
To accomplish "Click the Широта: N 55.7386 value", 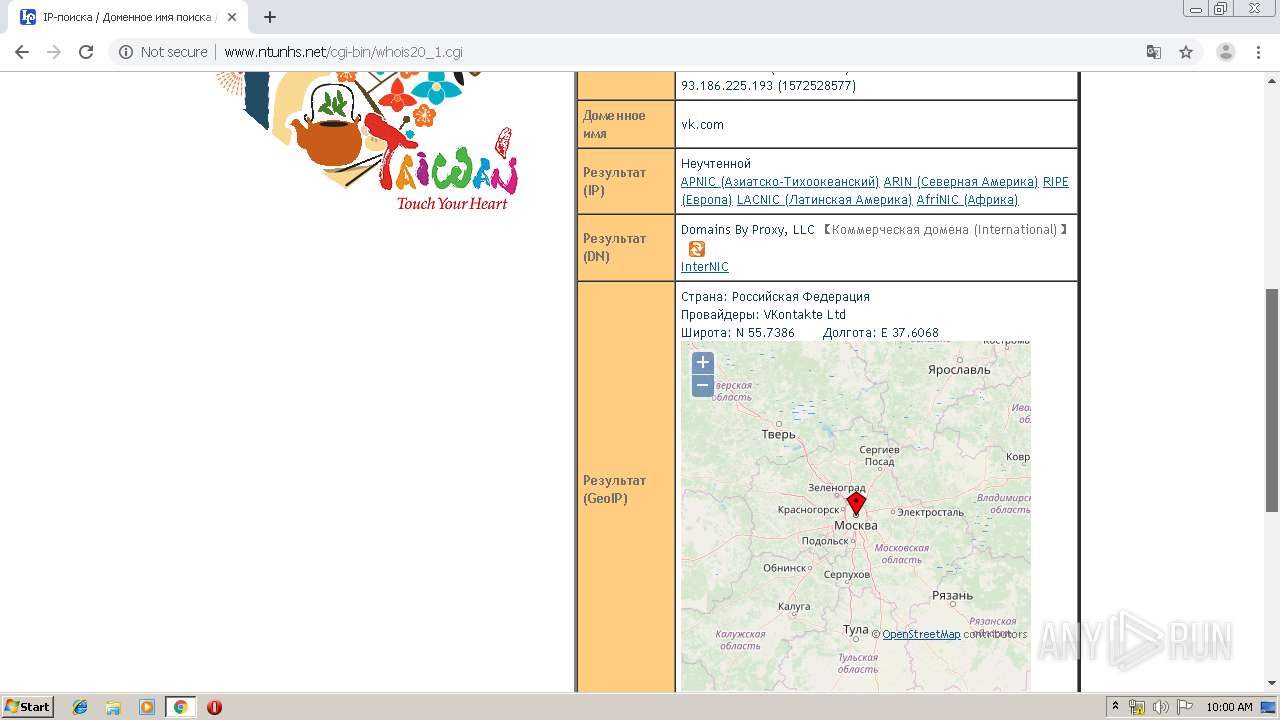I will coord(738,333).
